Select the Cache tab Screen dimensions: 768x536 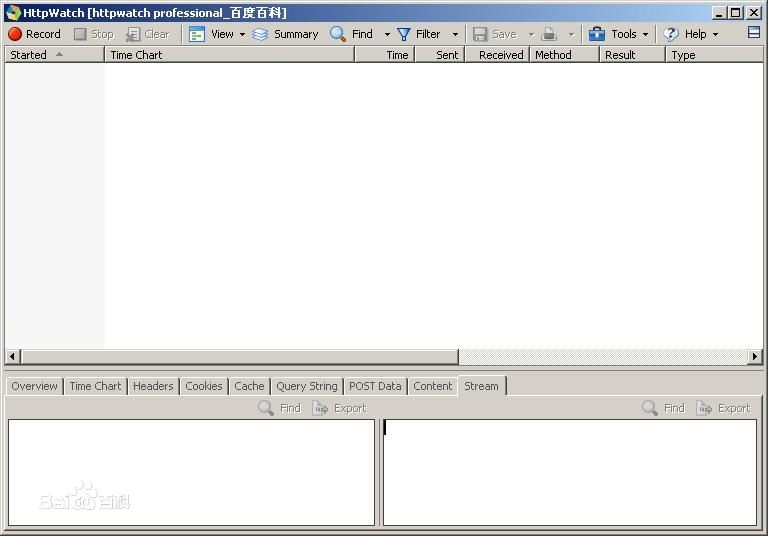249,386
